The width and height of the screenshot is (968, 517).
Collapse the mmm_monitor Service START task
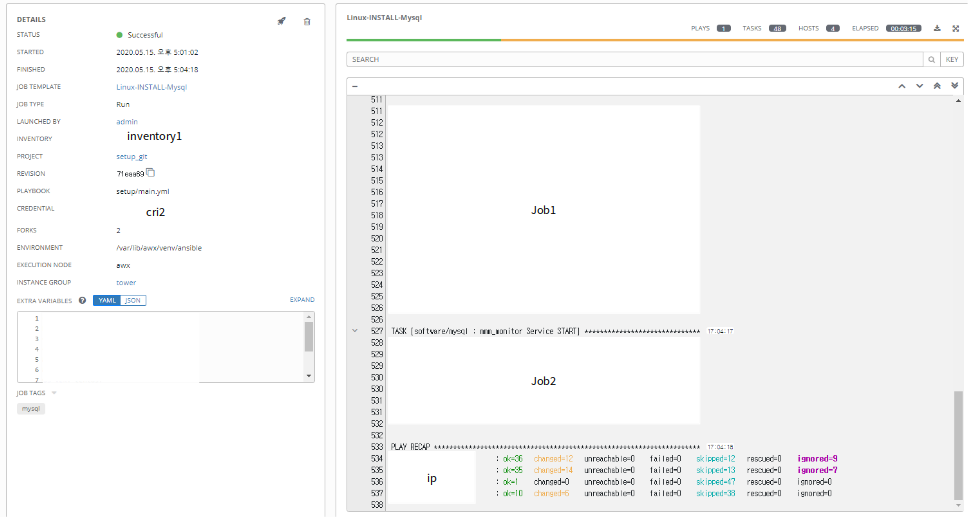(355, 330)
